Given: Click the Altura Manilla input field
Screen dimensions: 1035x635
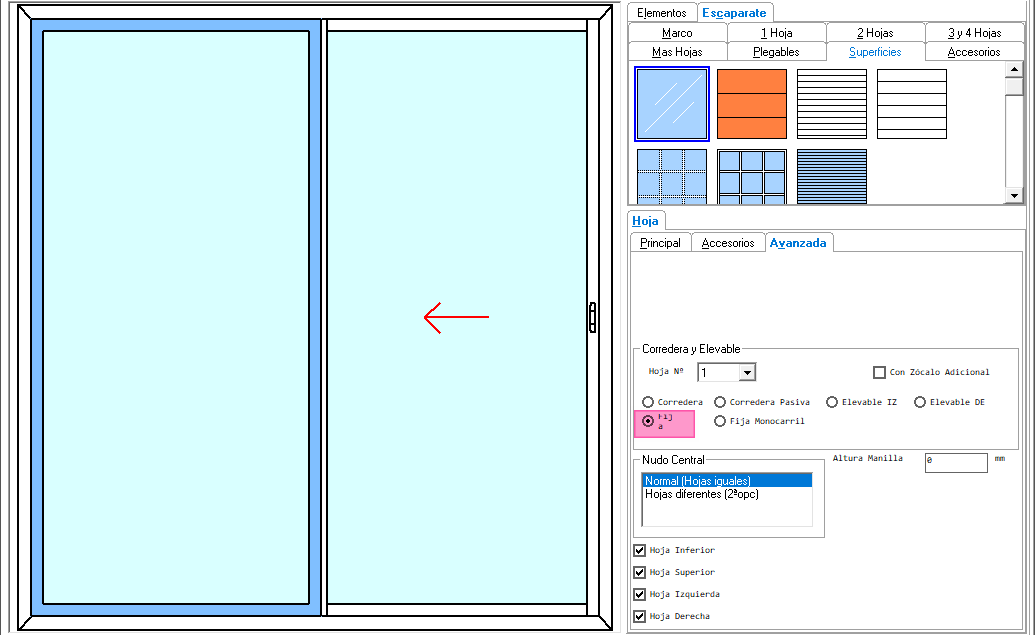Looking at the screenshot, I should 956,461.
